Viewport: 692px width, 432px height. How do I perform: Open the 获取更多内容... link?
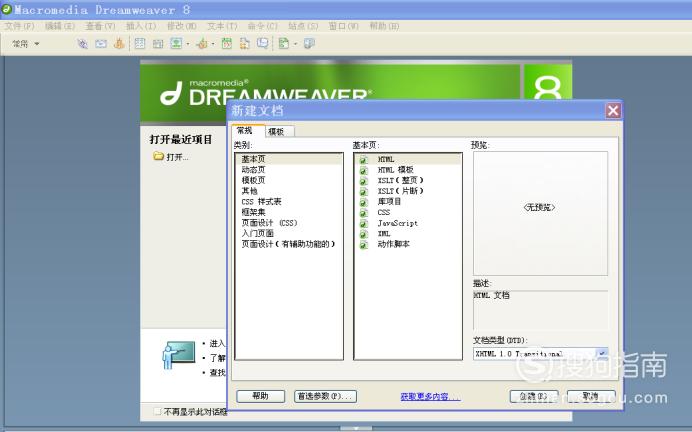point(430,396)
